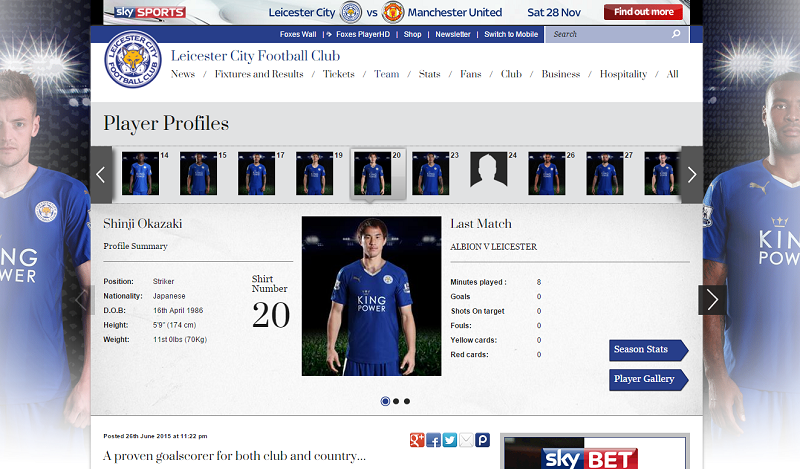
Task: Share on Twitter icon
Action: [449, 440]
